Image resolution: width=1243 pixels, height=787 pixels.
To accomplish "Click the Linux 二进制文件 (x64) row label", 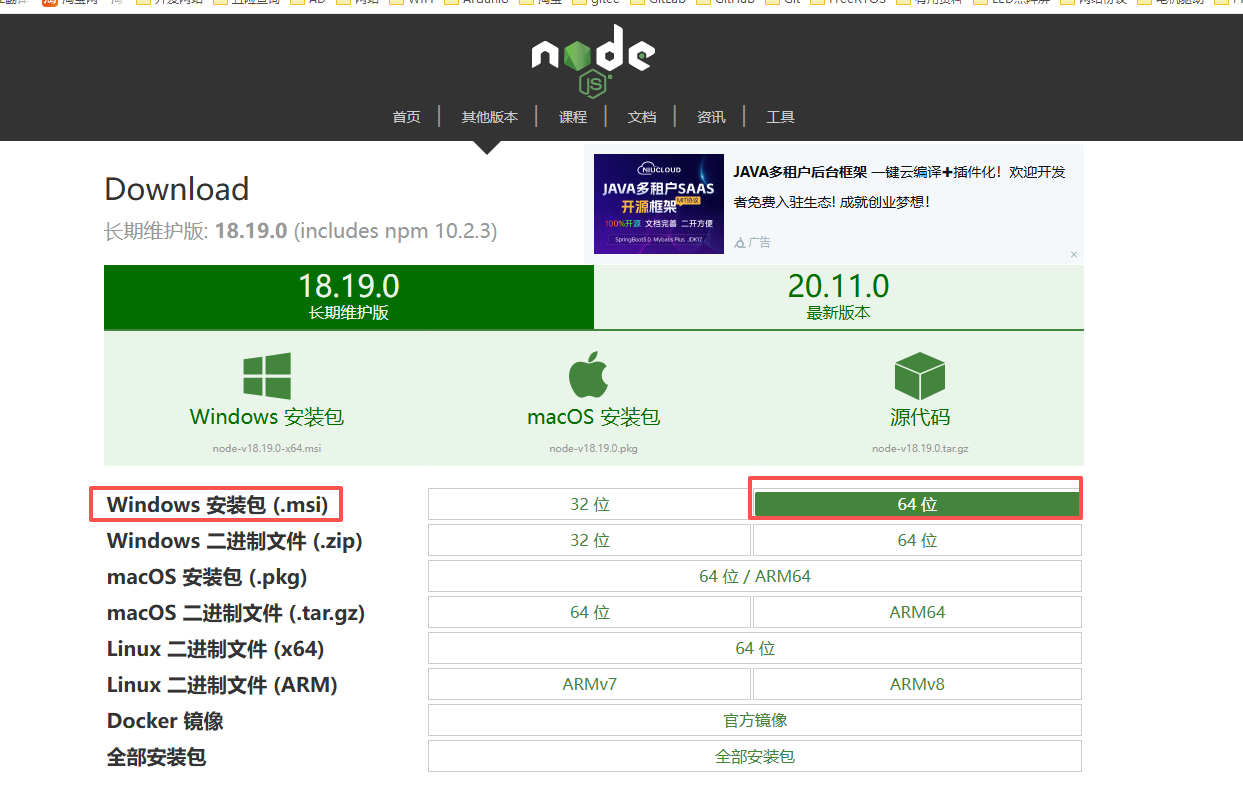I will pos(216,649).
